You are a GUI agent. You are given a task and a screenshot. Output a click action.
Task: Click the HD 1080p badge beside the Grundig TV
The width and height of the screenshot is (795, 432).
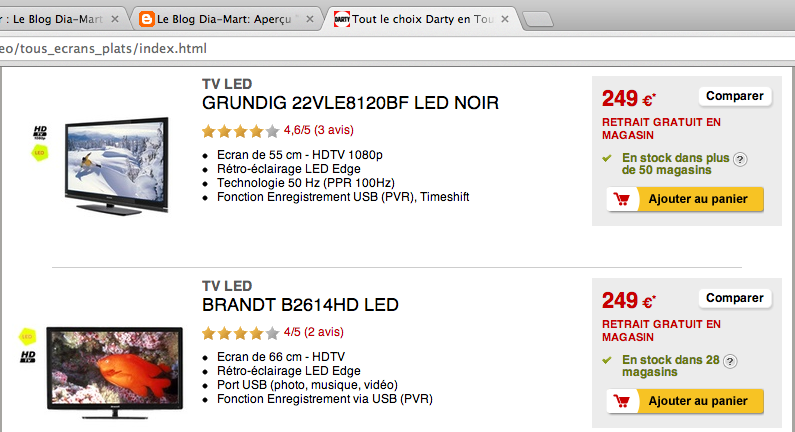(40, 132)
